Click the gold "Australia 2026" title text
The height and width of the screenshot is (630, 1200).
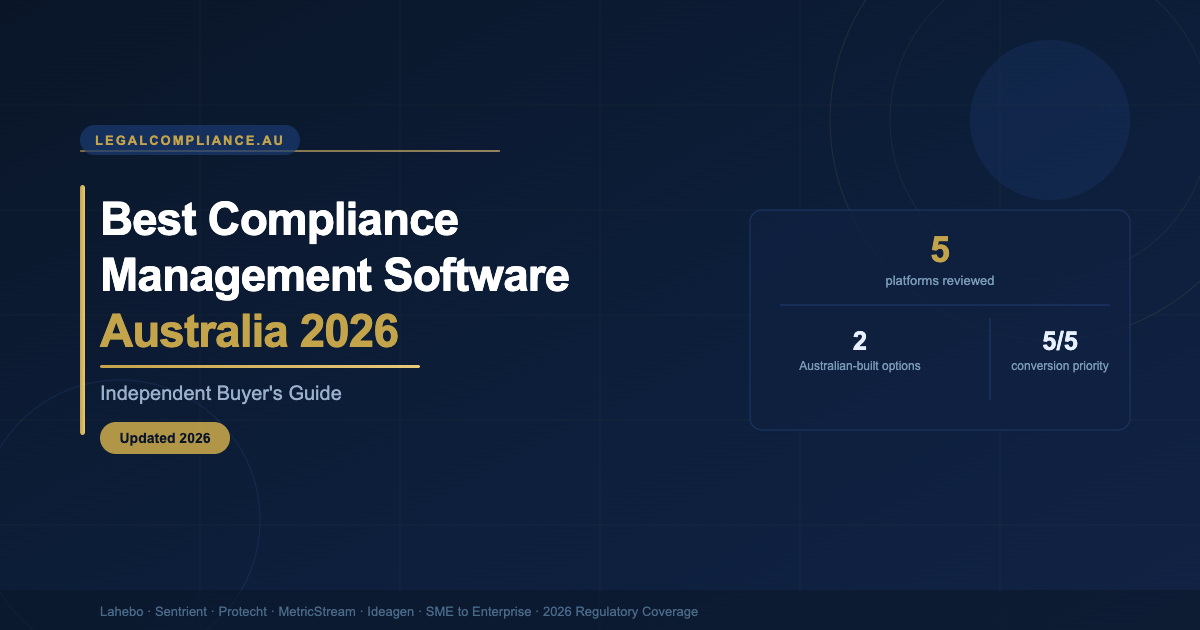coord(249,331)
